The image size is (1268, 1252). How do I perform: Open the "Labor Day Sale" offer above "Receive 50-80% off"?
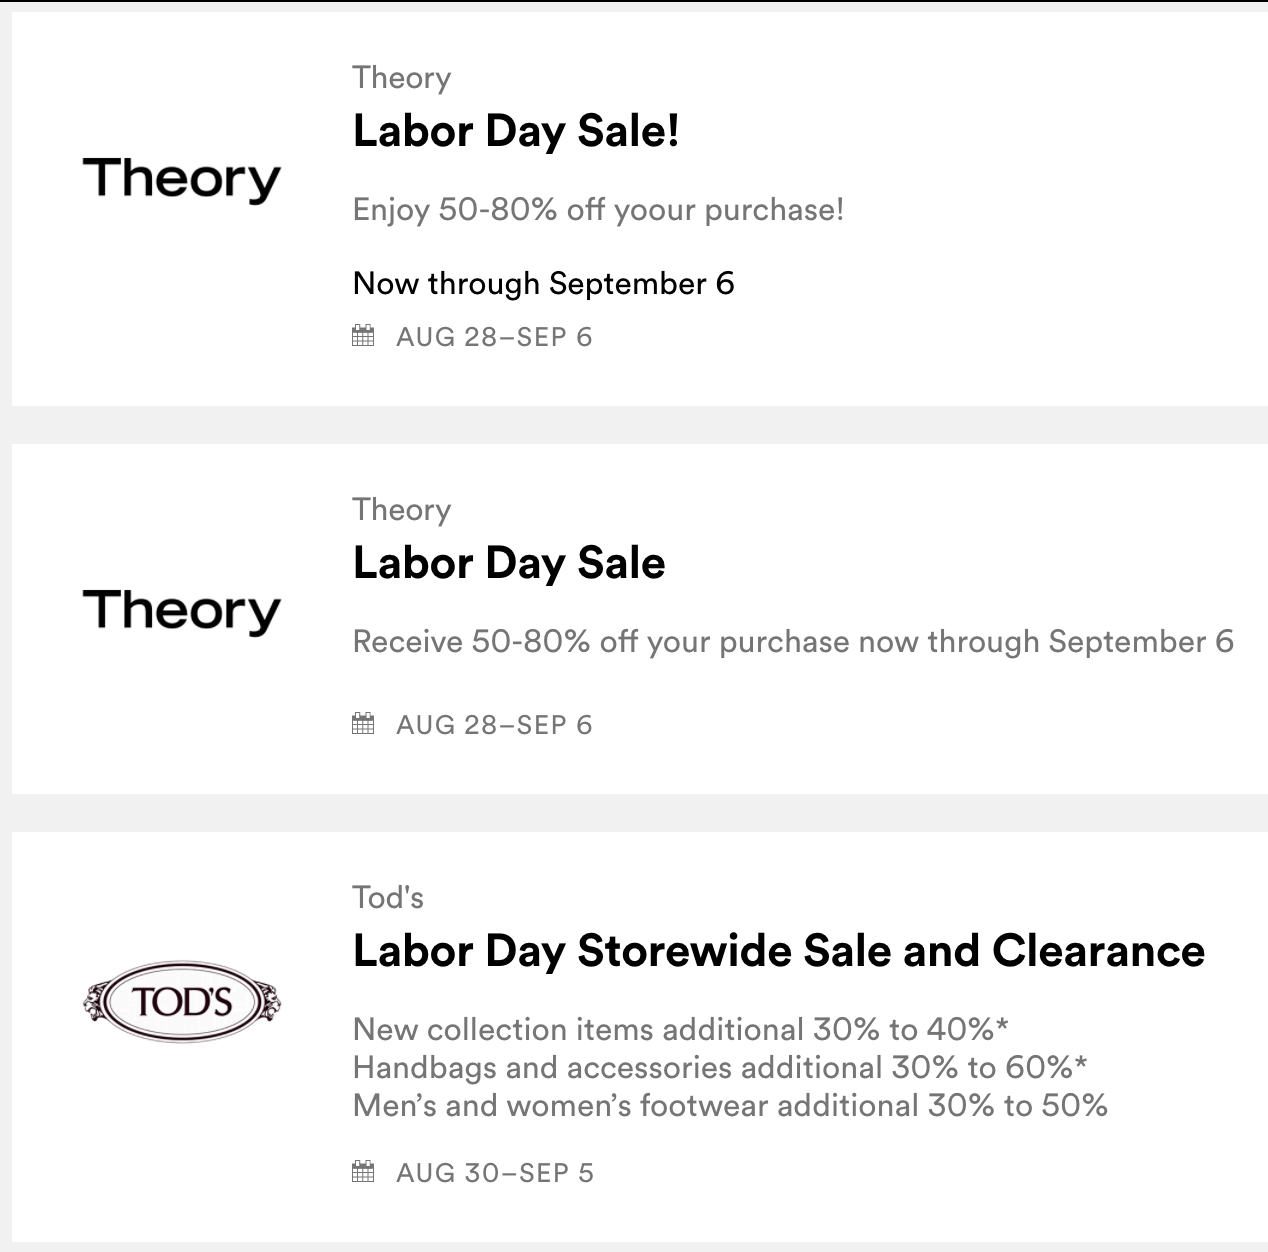(x=509, y=563)
